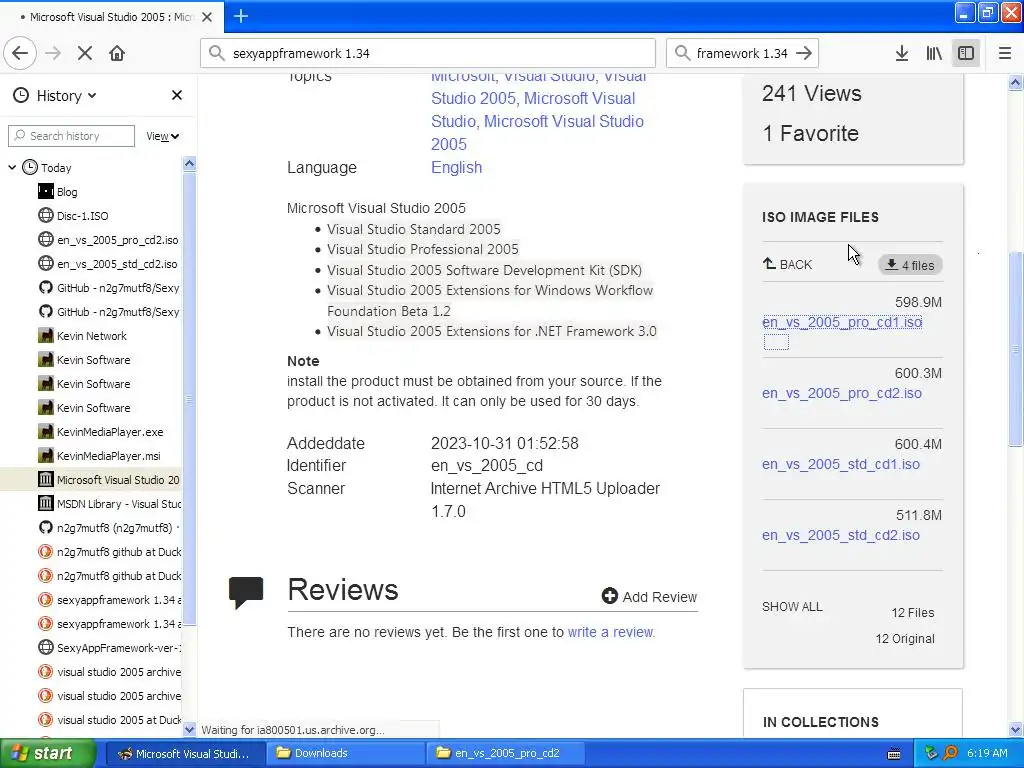Image resolution: width=1024 pixels, height=768 pixels.
Task: Toggle the sidebar icon in toolbar
Action: pos(966,53)
